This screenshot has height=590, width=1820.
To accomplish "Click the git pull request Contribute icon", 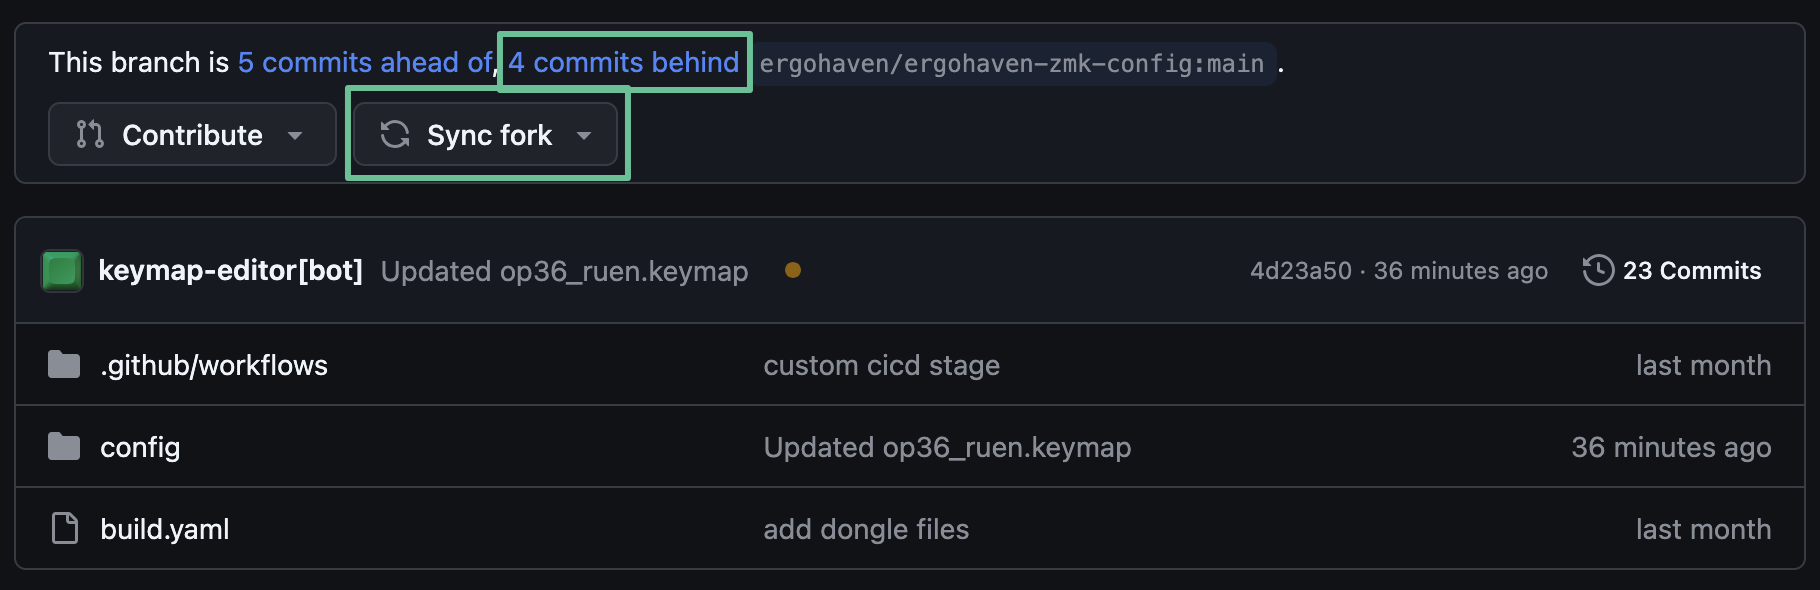I will point(90,134).
